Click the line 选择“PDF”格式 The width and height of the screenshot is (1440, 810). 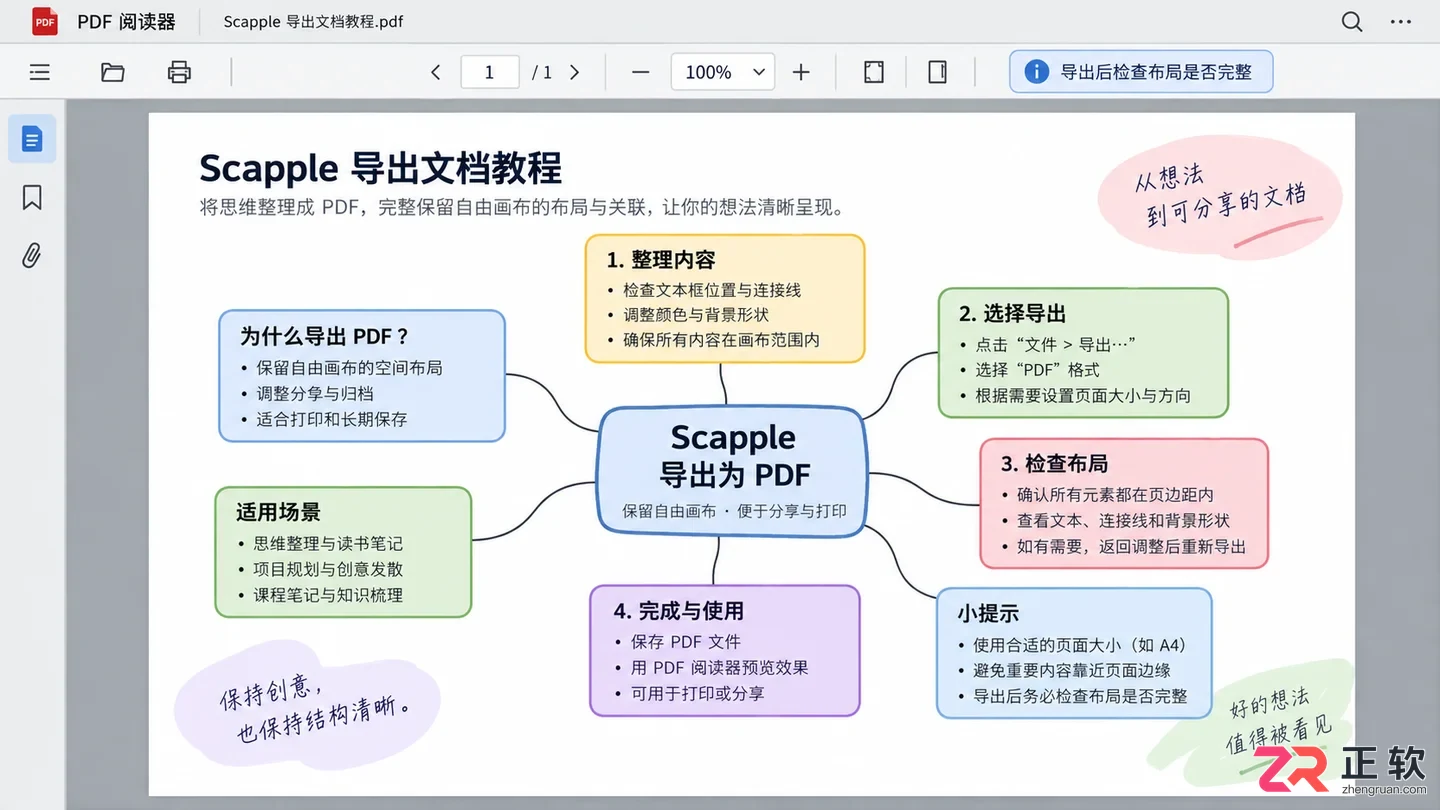pos(1037,370)
